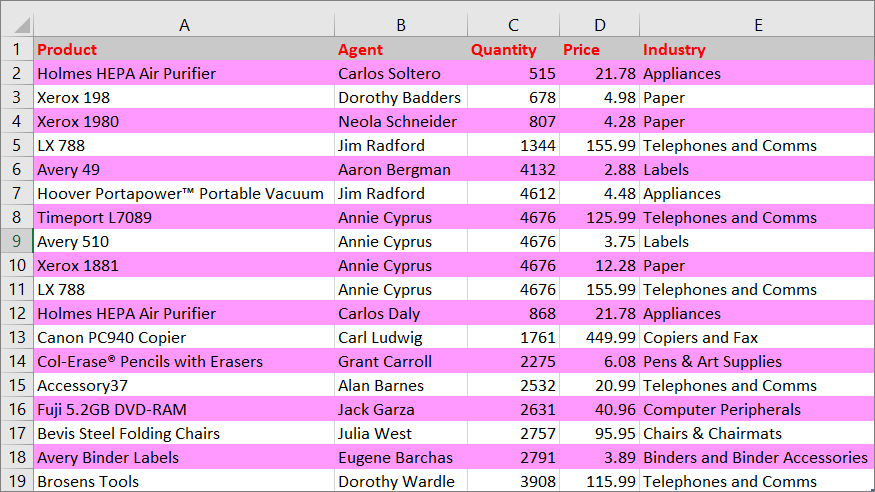
Task: Click agent Carl Ludwig cell
Action: [x=401, y=337]
